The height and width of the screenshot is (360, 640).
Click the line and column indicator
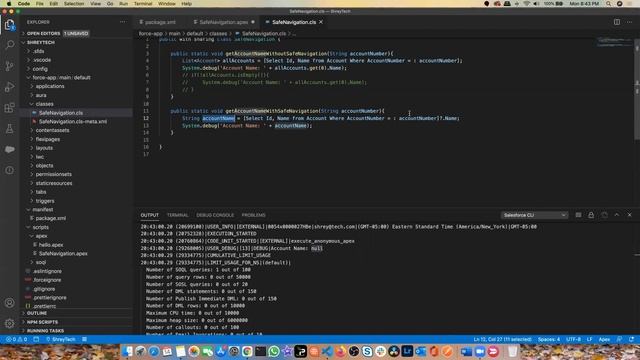pos(502,339)
